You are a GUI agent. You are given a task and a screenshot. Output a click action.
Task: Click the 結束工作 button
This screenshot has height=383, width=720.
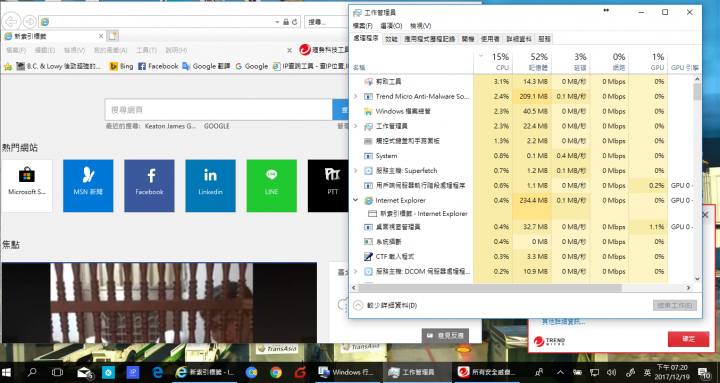point(675,305)
